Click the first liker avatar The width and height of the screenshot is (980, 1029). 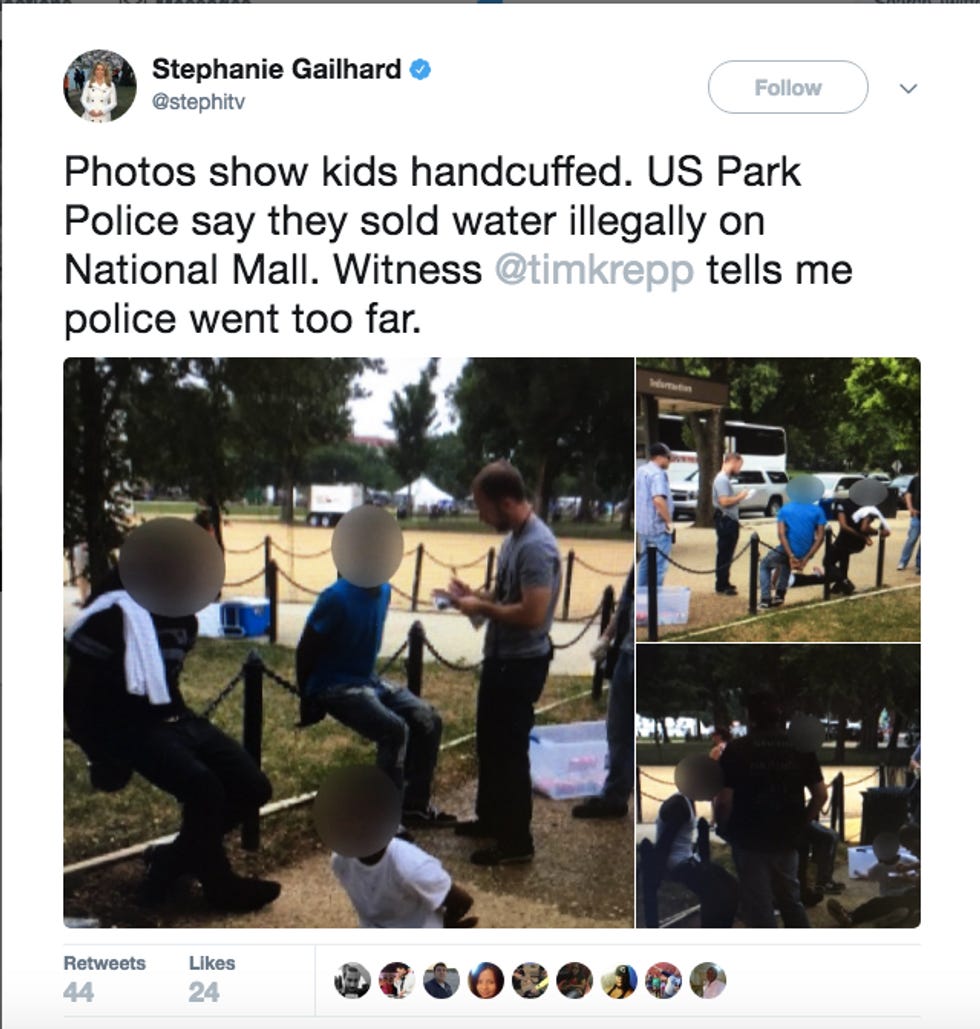tap(352, 980)
